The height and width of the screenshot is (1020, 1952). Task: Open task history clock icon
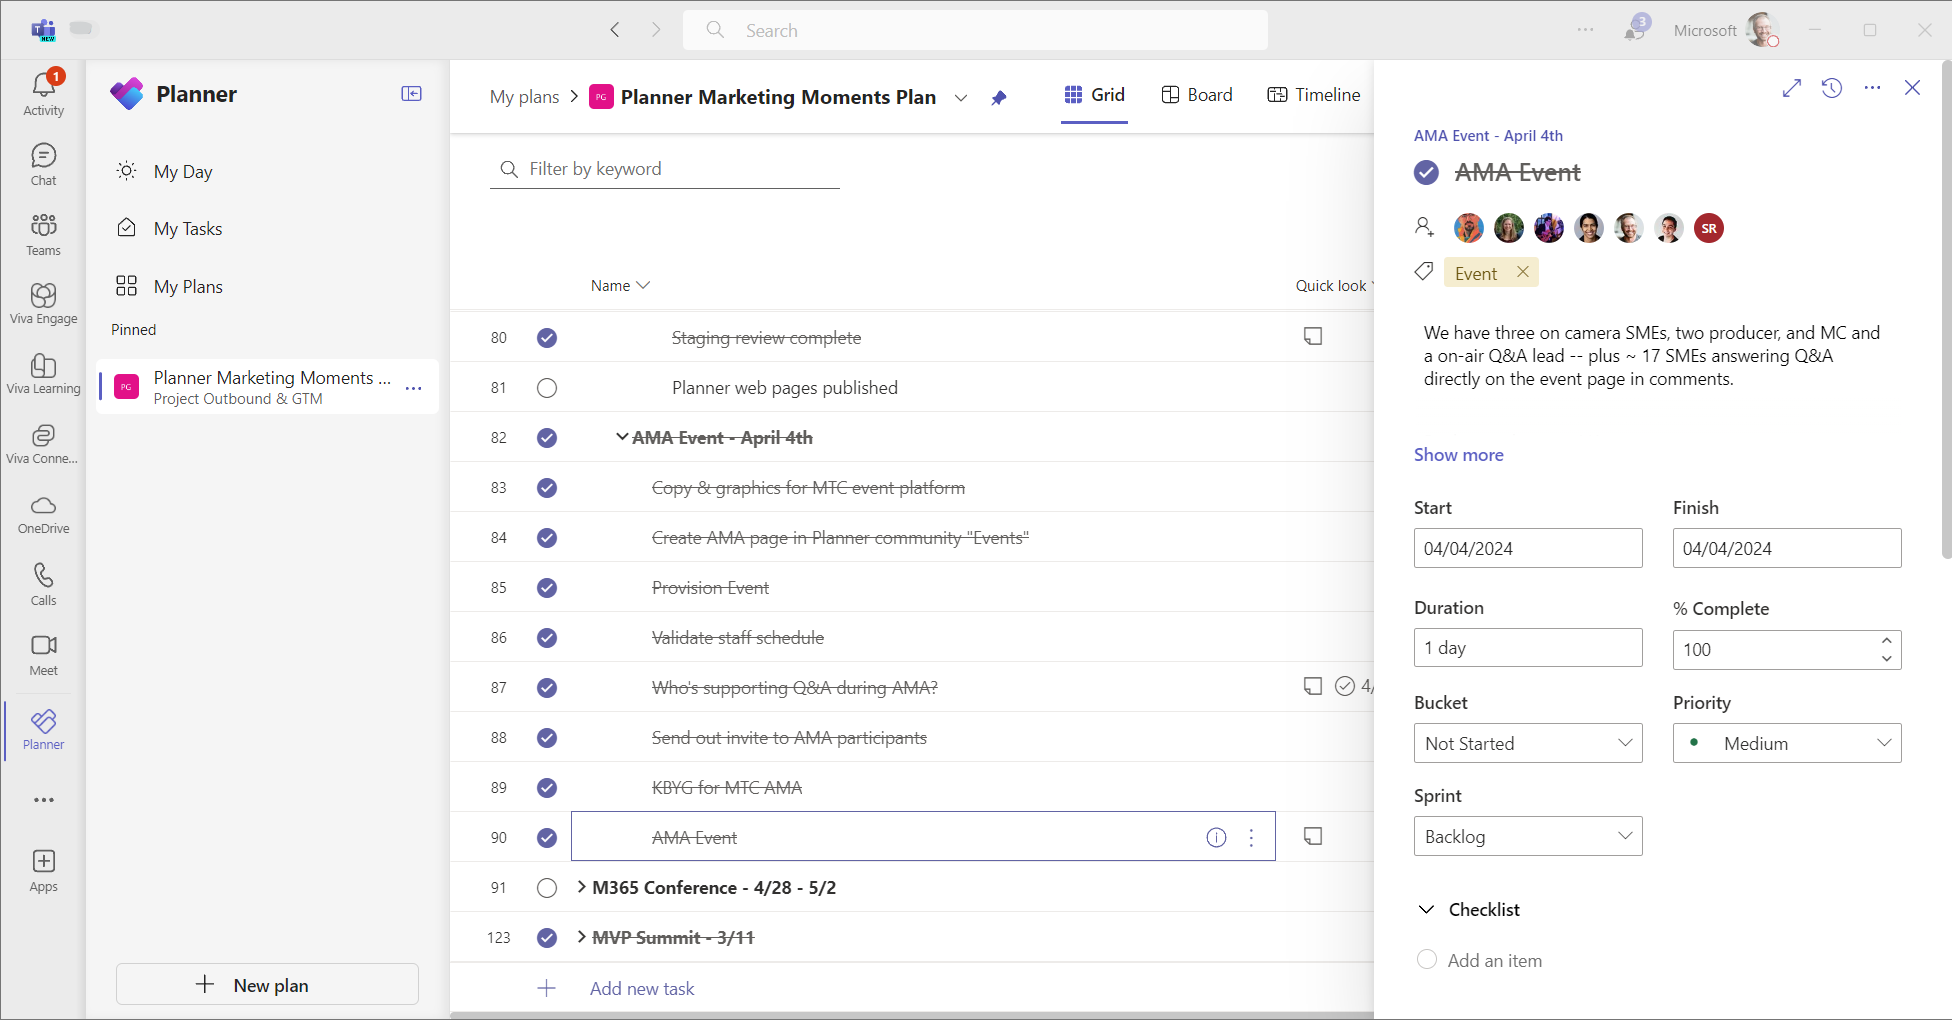[1832, 88]
